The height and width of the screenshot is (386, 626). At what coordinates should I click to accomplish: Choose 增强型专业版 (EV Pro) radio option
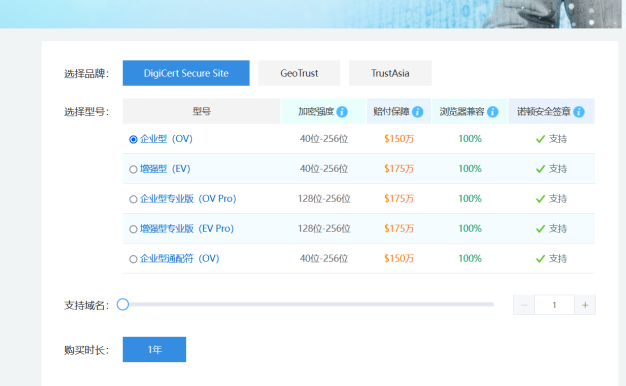[133, 229]
